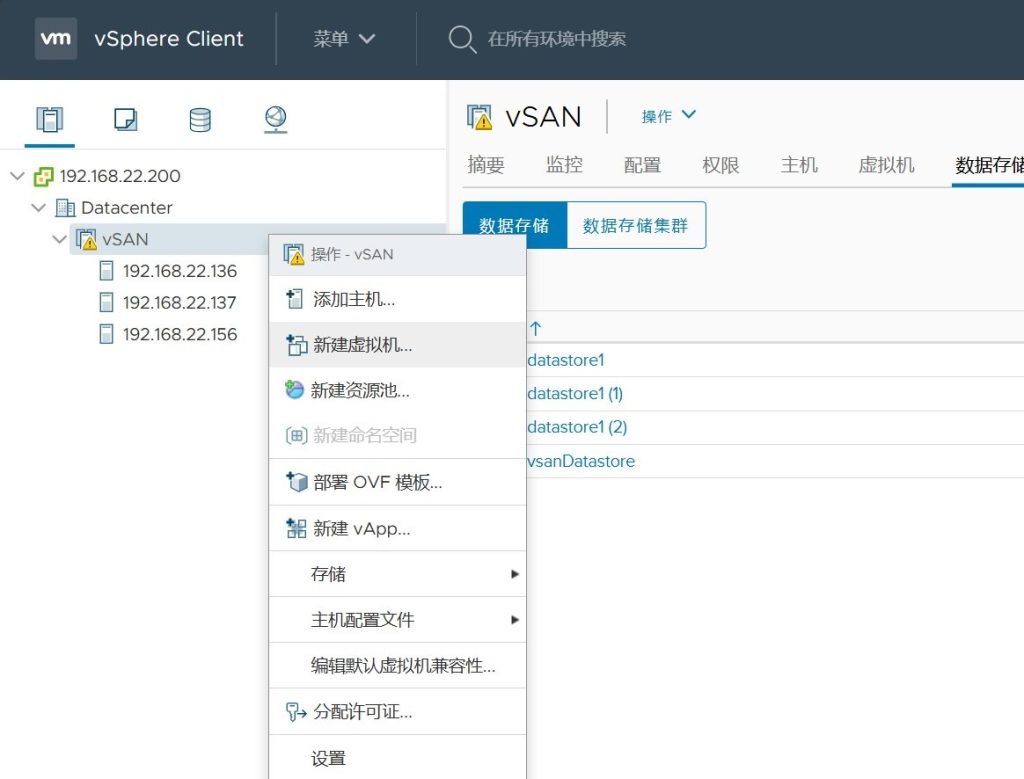Image resolution: width=1024 pixels, height=779 pixels.
Task: Collapse the Datacenter tree node
Action: coord(39,208)
